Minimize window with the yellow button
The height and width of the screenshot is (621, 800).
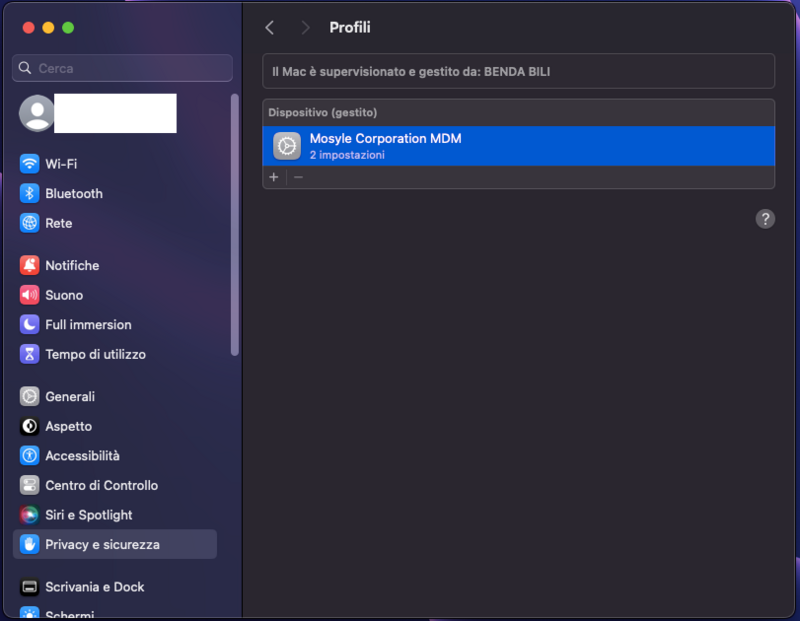point(48,28)
